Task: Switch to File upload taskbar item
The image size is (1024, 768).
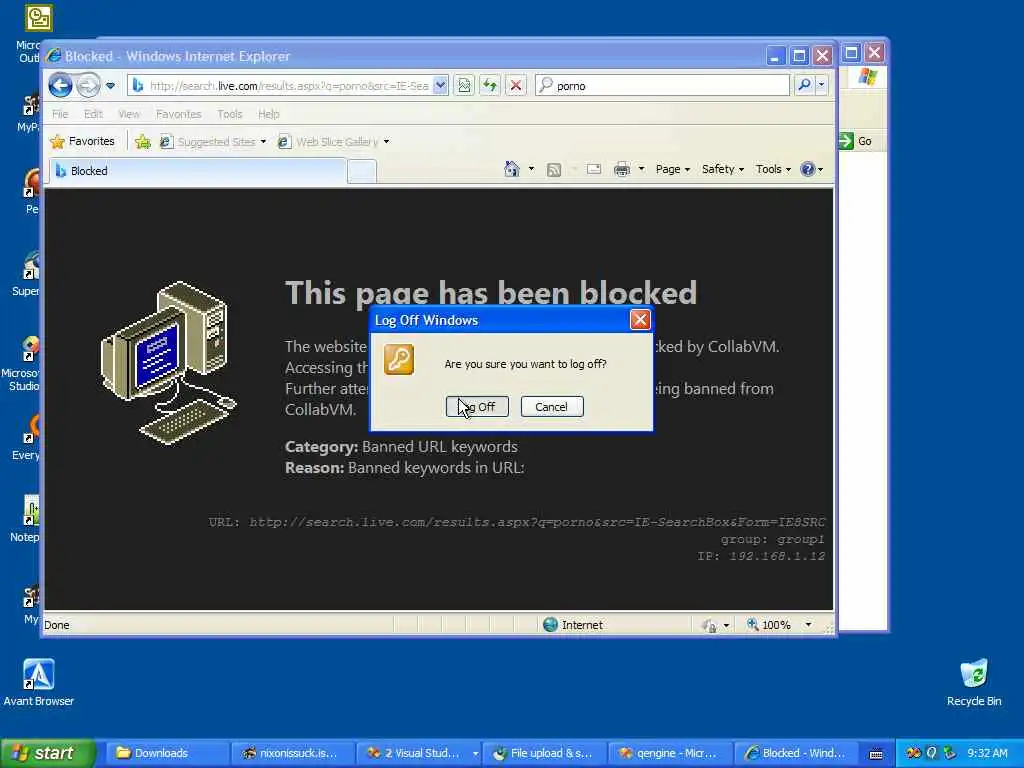Action: pos(545,753)
